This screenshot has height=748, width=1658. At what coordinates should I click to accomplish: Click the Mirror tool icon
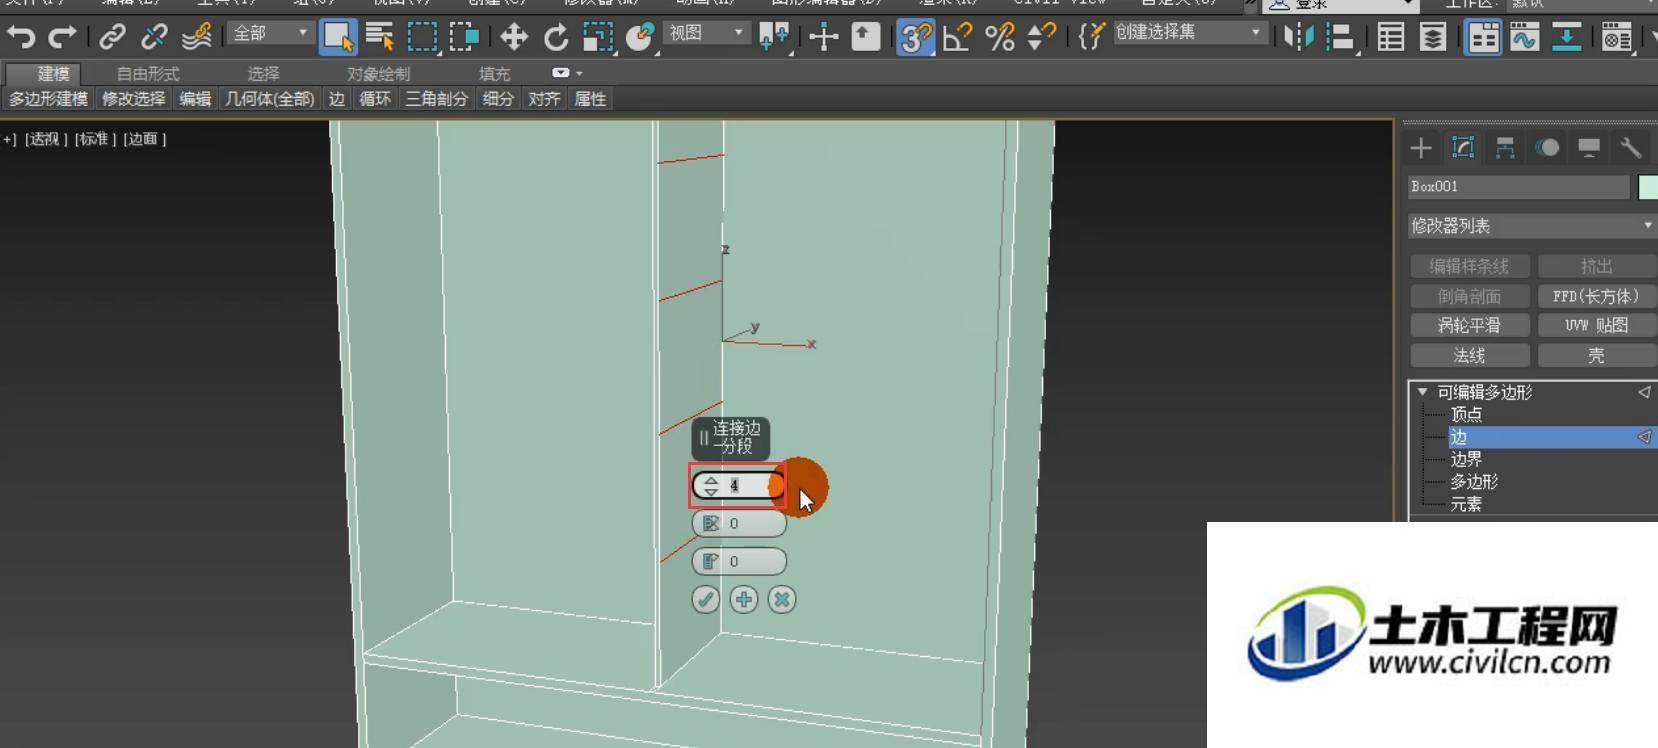[1298, 38]
